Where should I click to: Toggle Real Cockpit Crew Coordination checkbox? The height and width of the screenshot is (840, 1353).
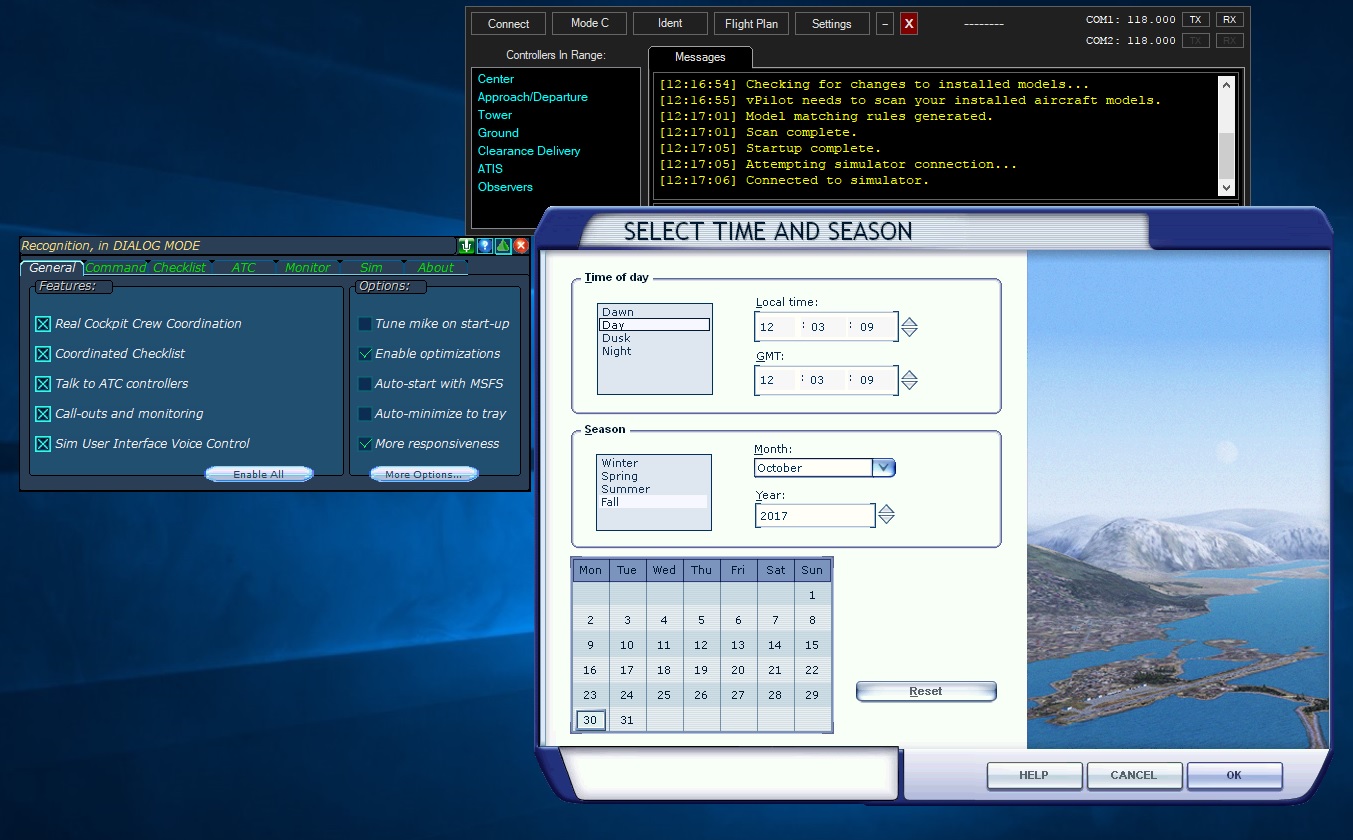pyautogui.click(x=43, y=324)
